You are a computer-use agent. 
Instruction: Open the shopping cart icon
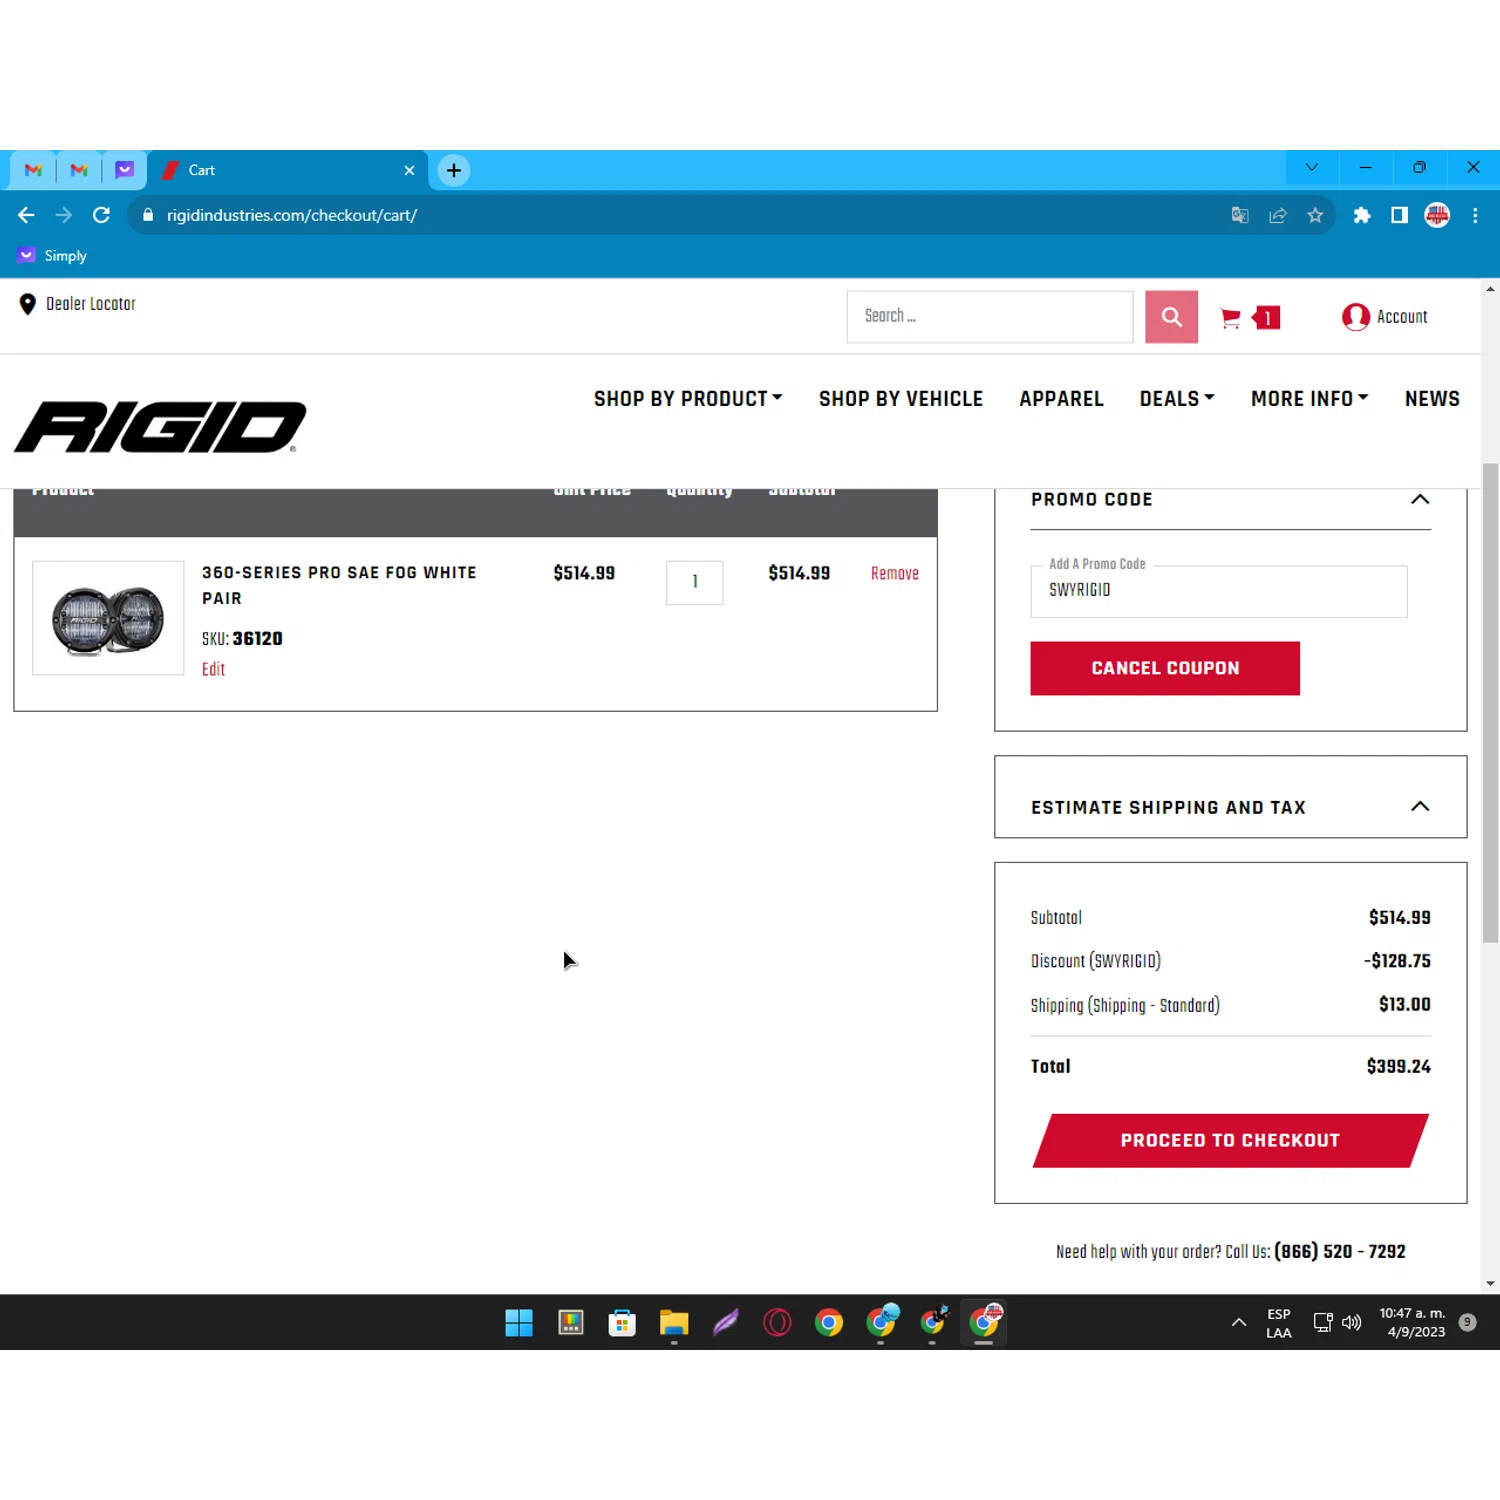[1231, 318]
